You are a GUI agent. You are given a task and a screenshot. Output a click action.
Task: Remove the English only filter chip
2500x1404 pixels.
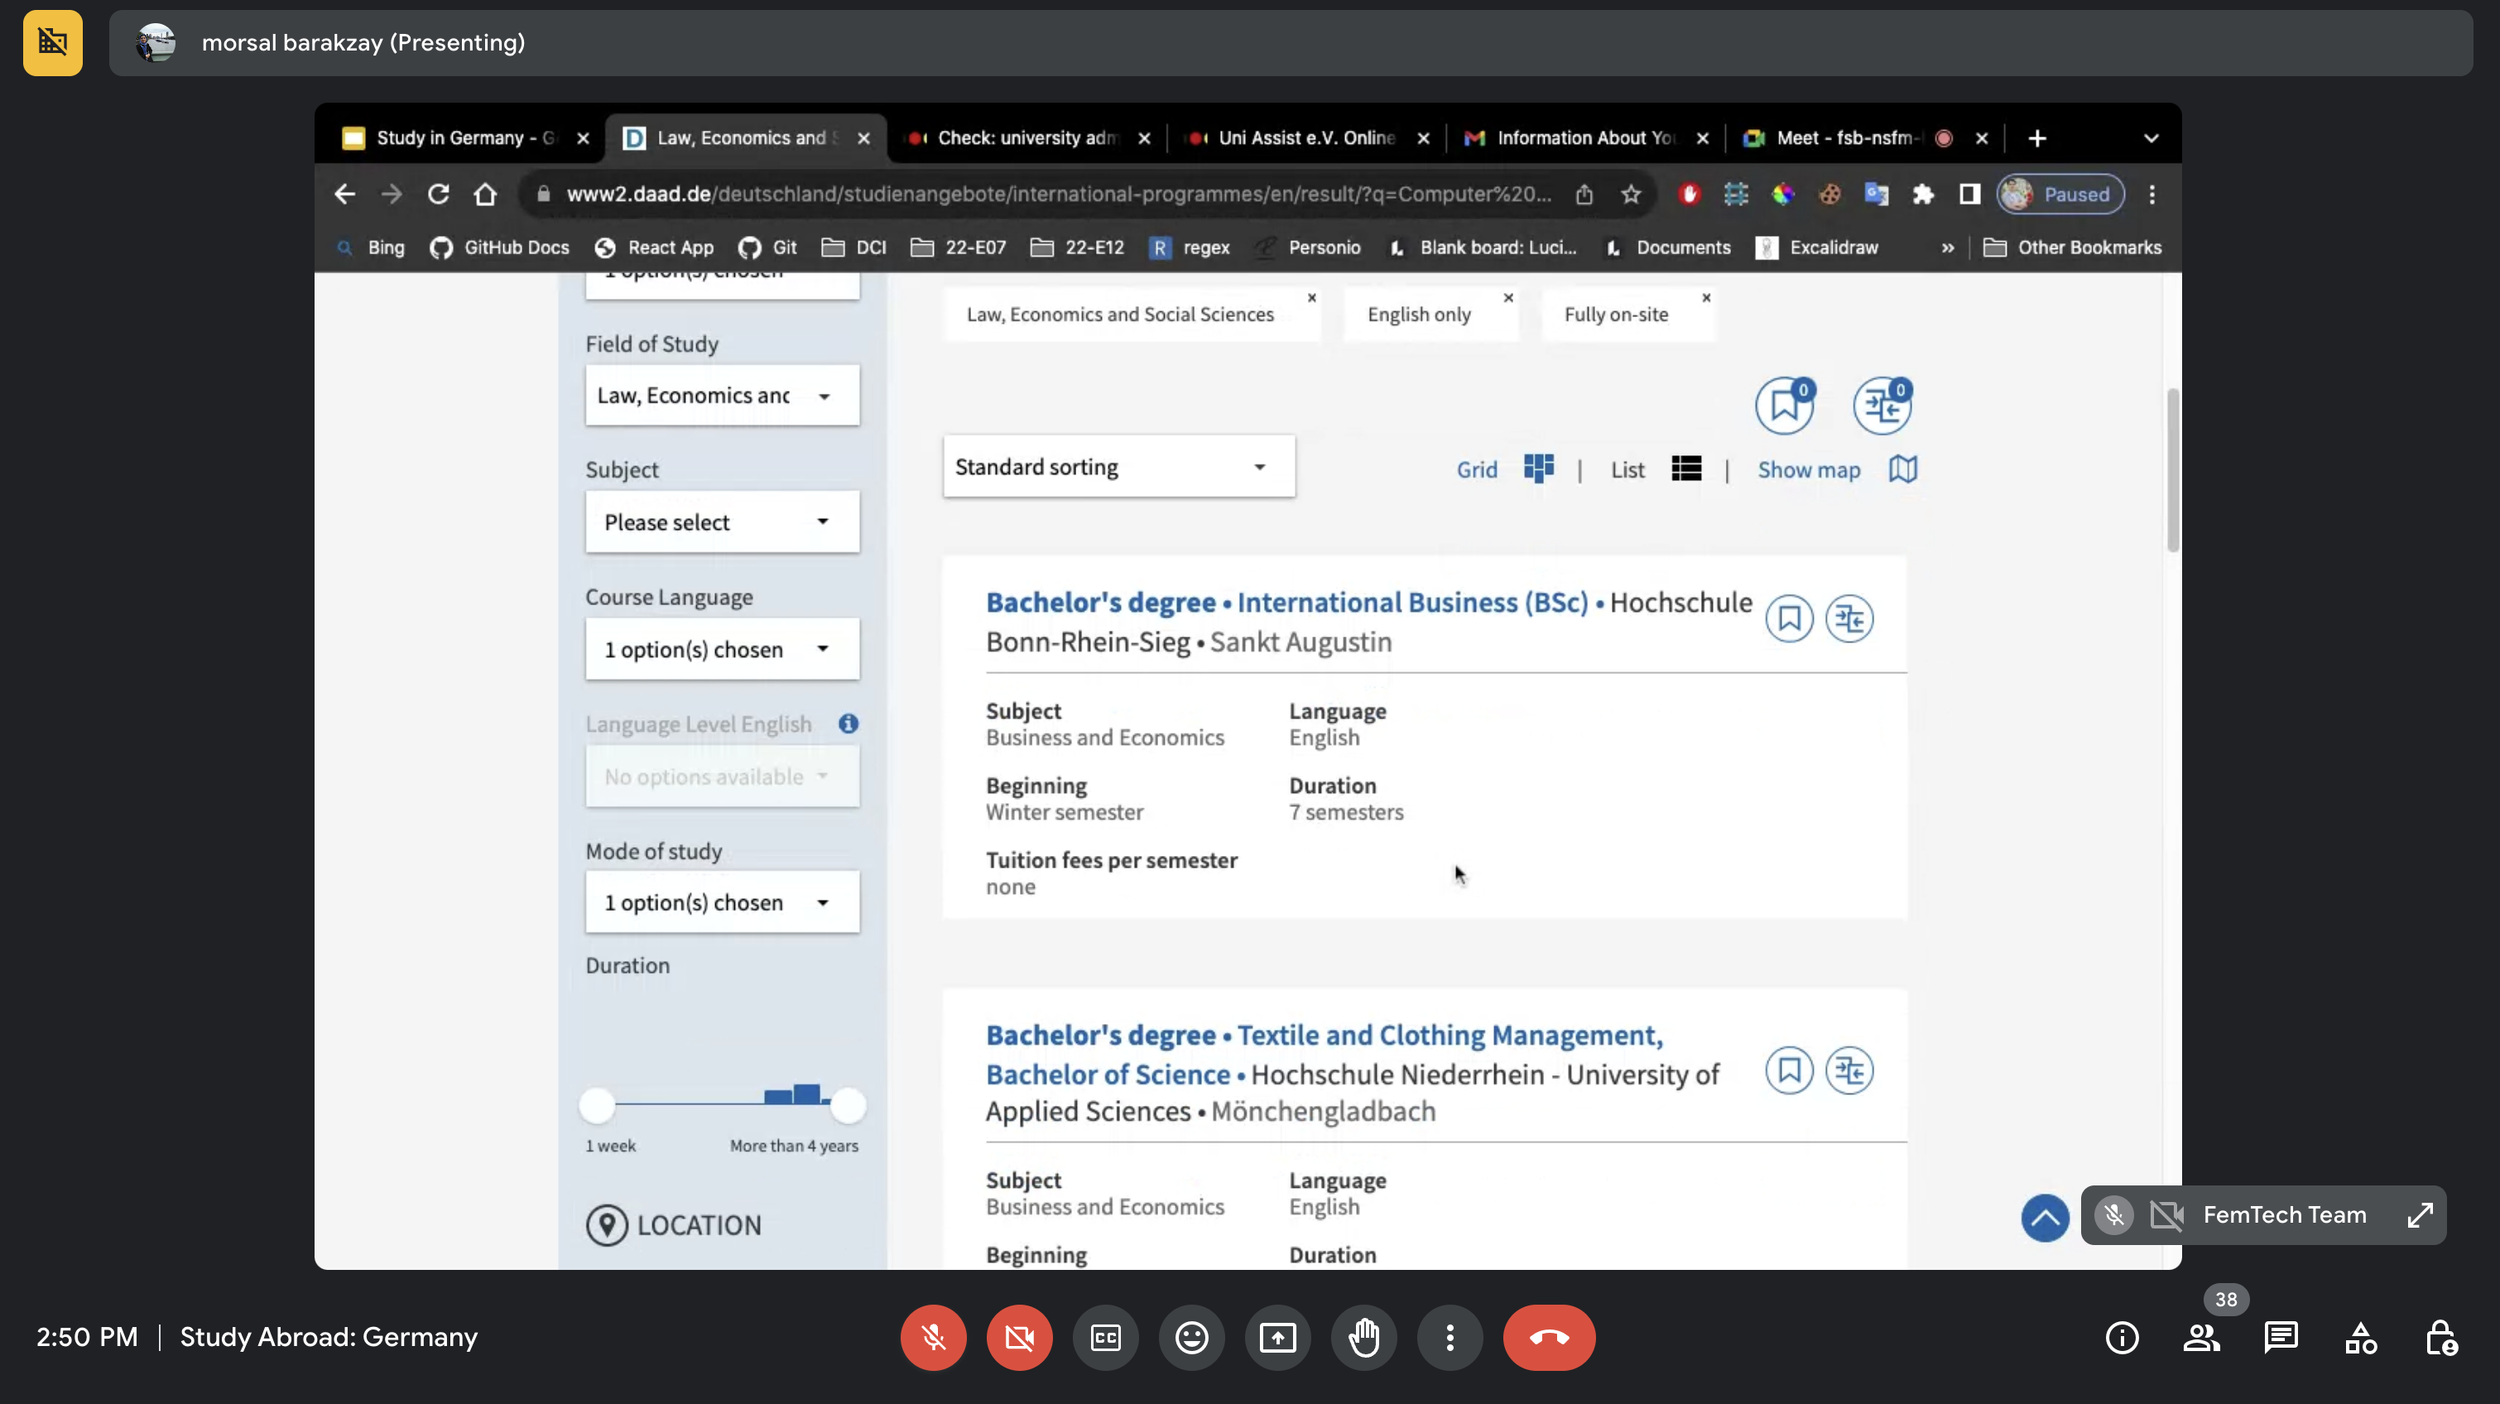1508,298
